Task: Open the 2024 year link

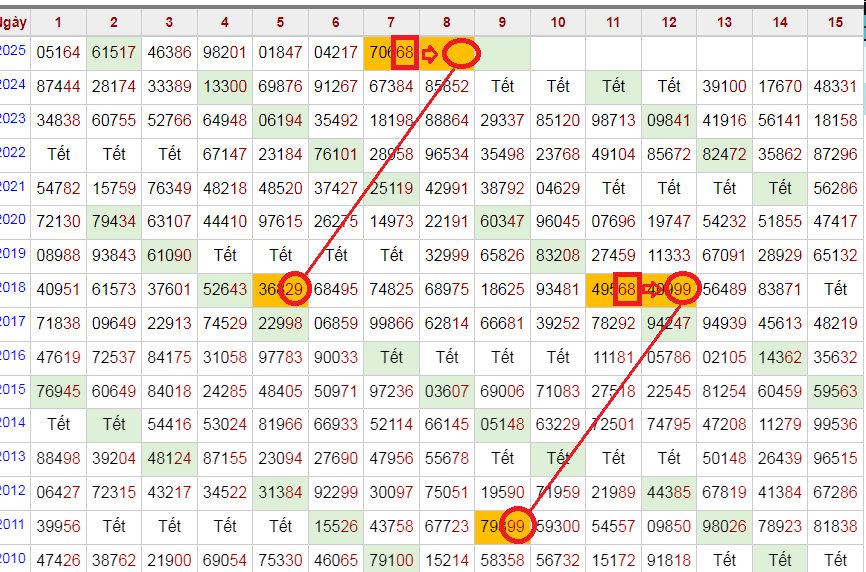Action: 12,85
